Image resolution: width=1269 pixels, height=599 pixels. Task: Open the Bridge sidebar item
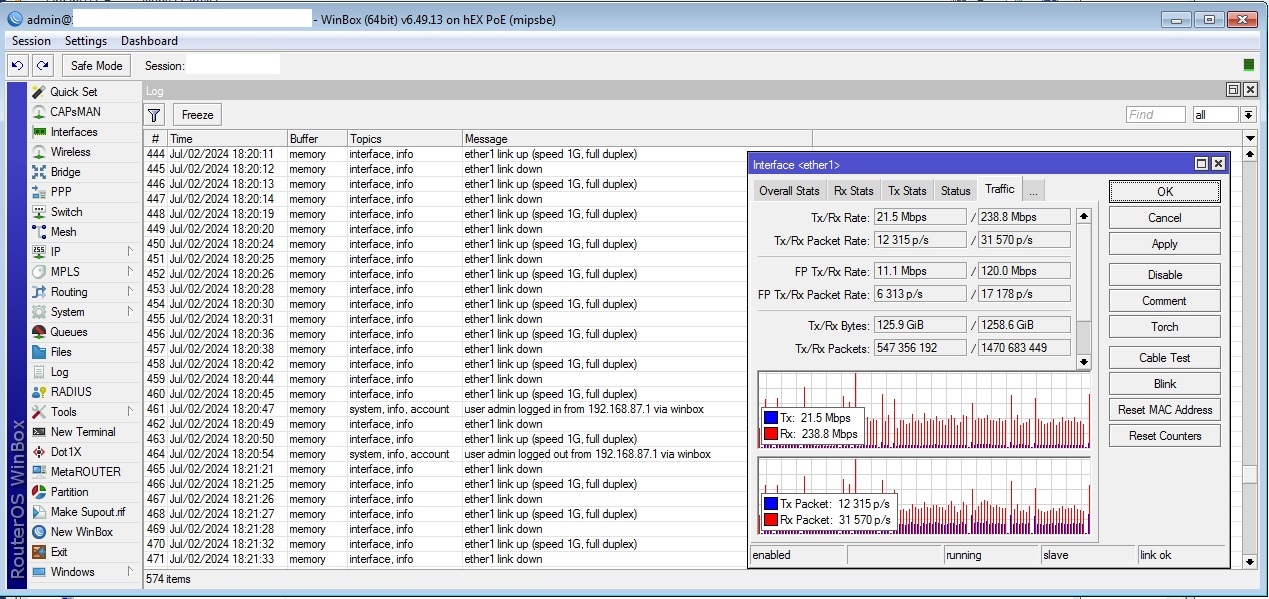65,172
